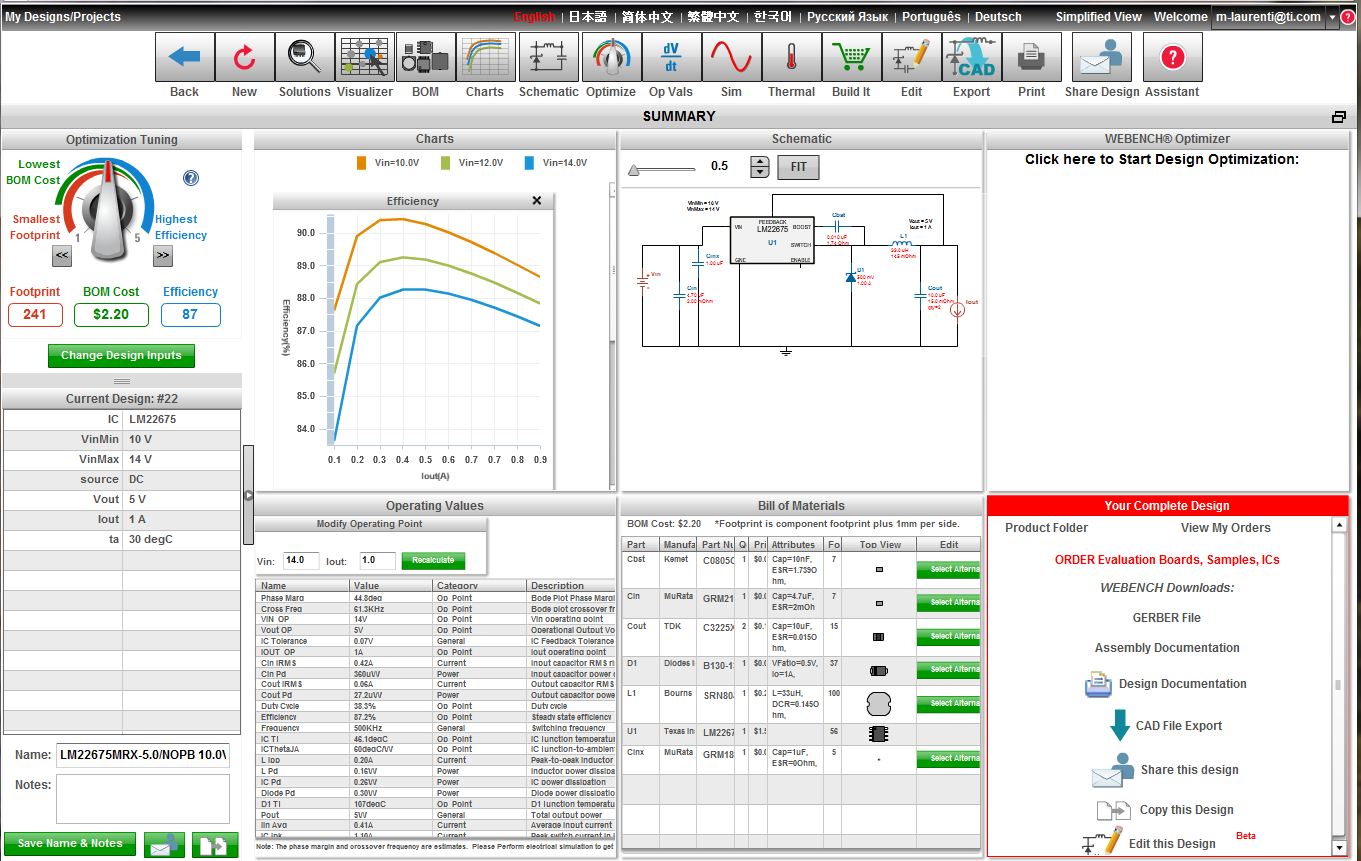Open the Visualizer tool
1361x861 pixels.
[365, 57]
